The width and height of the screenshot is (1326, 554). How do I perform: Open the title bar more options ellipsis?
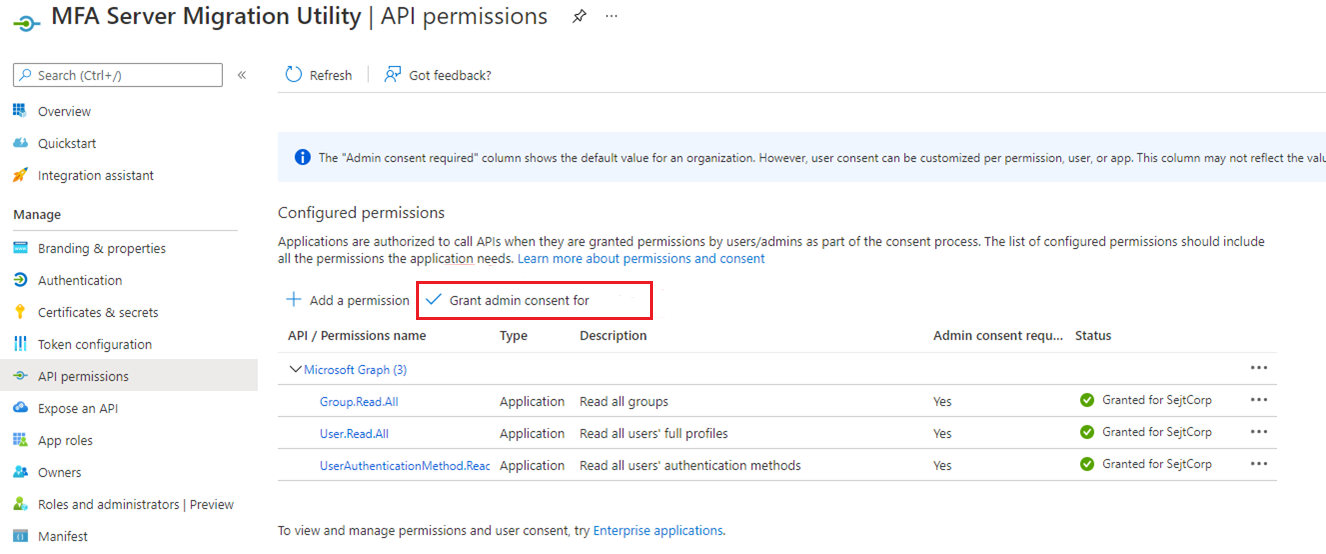612,17
